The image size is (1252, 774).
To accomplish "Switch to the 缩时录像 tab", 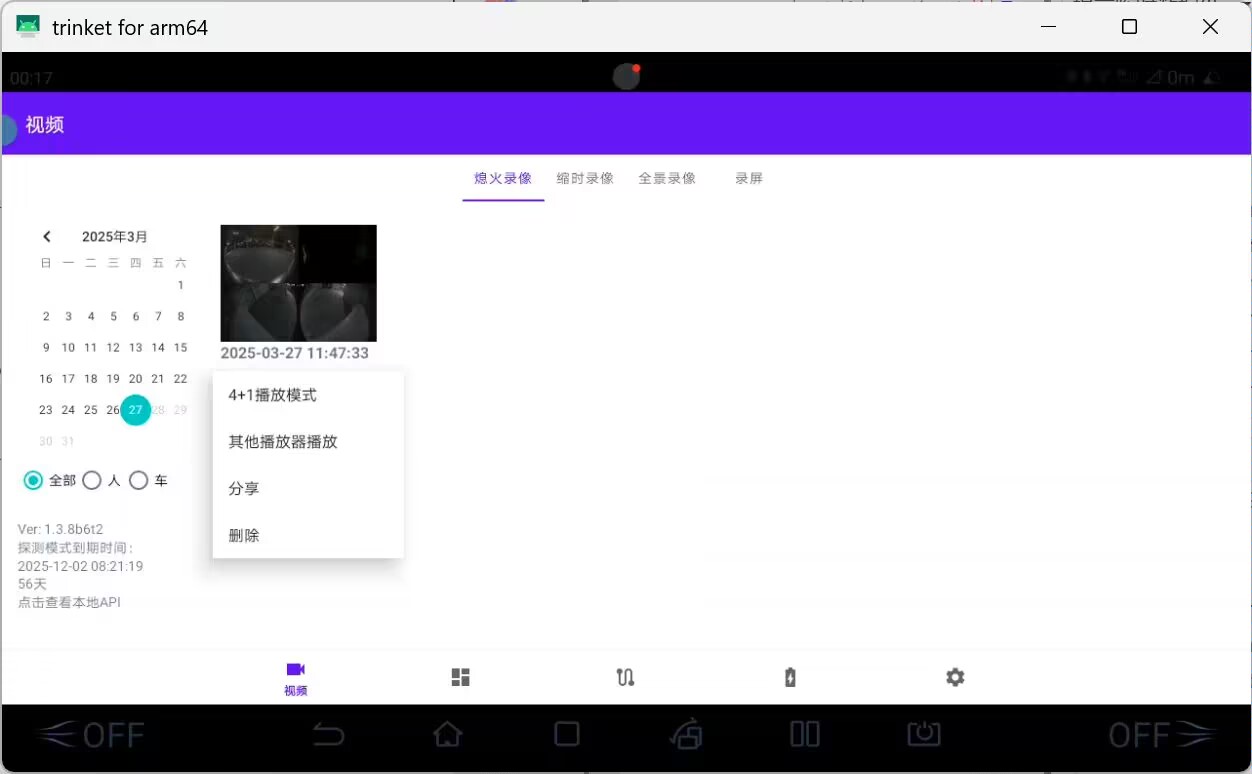I will (585, 179).
